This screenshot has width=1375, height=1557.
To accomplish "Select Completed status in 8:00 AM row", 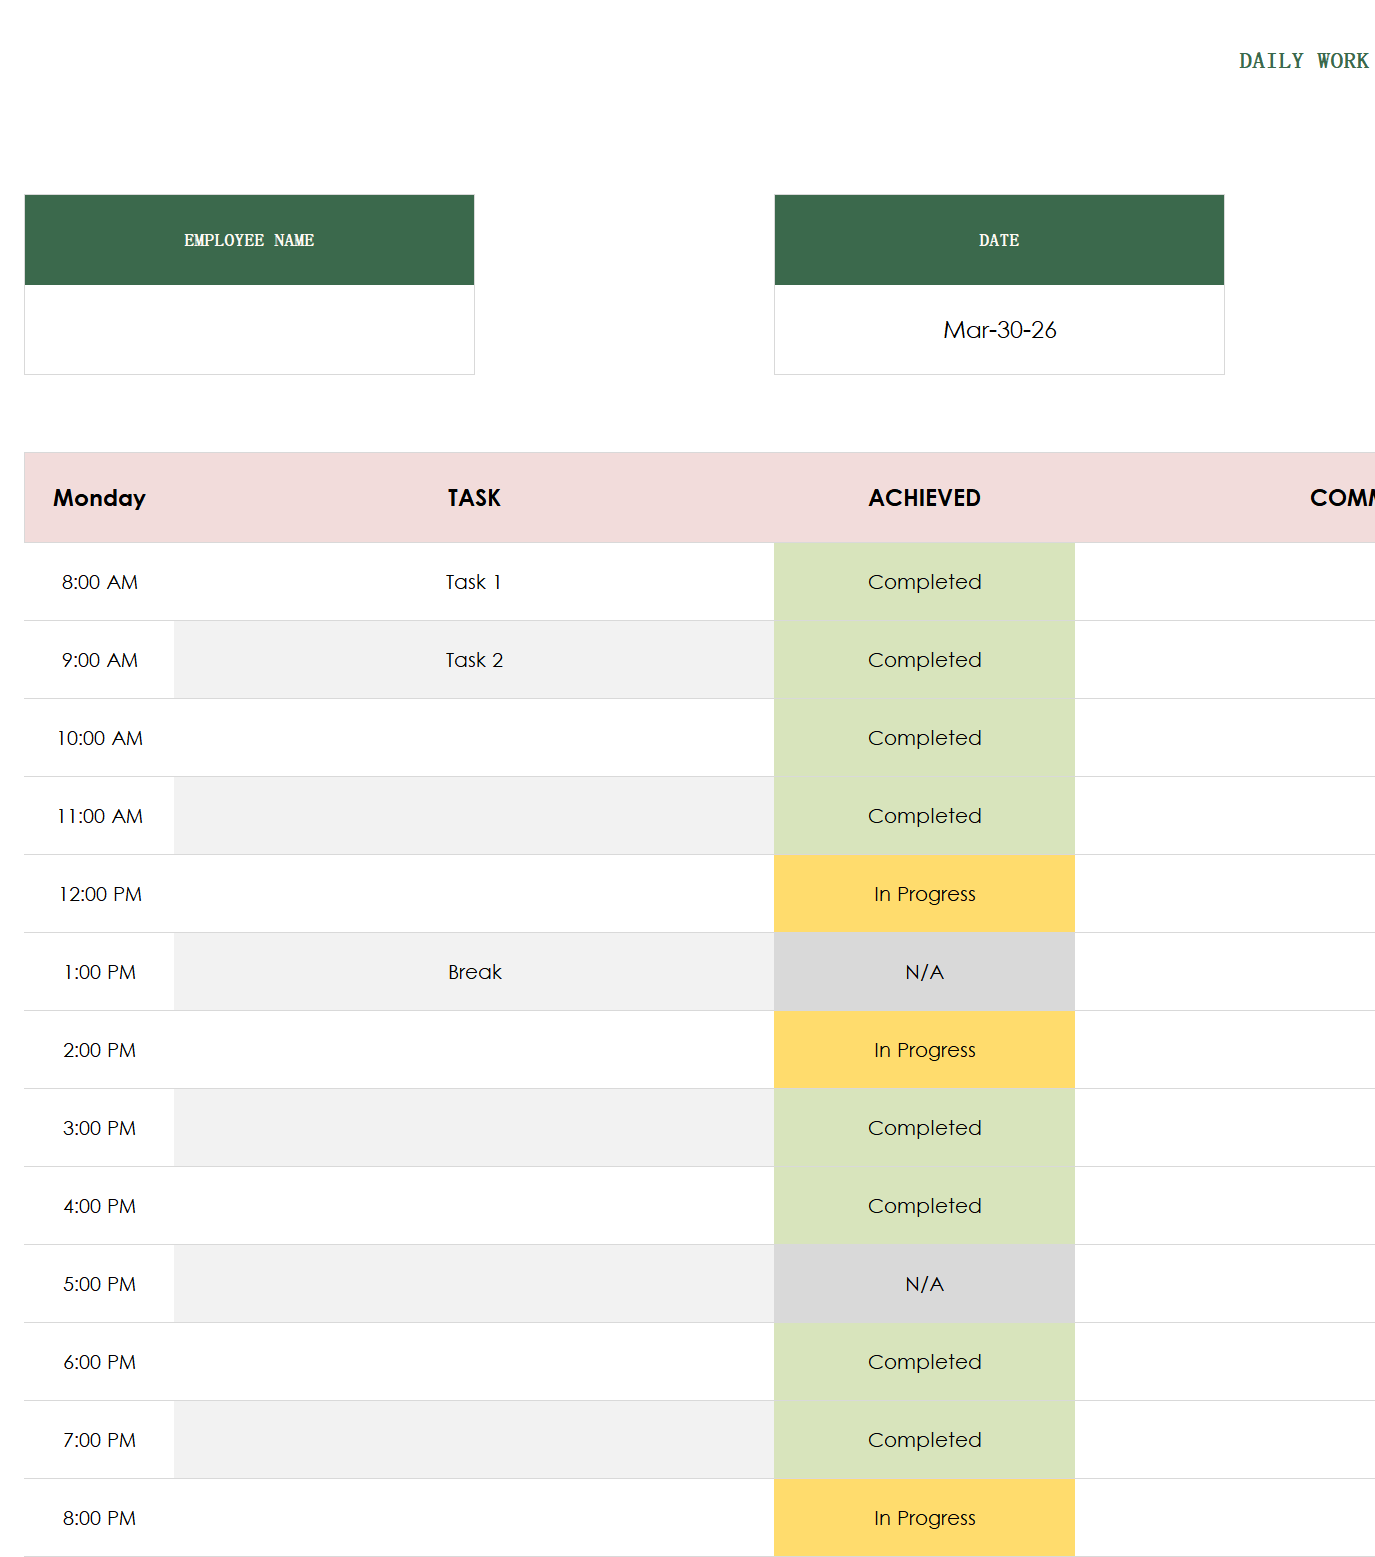I will coord(924,582).
